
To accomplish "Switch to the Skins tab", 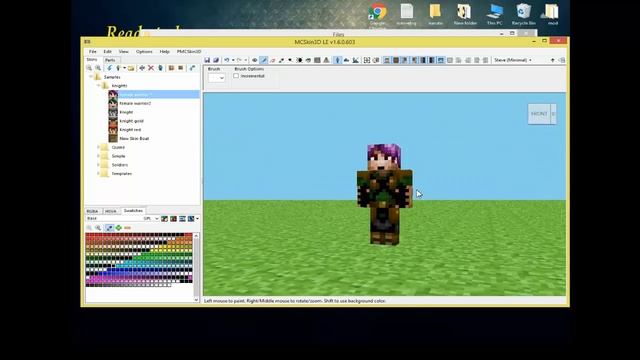I will coord(92,60).
